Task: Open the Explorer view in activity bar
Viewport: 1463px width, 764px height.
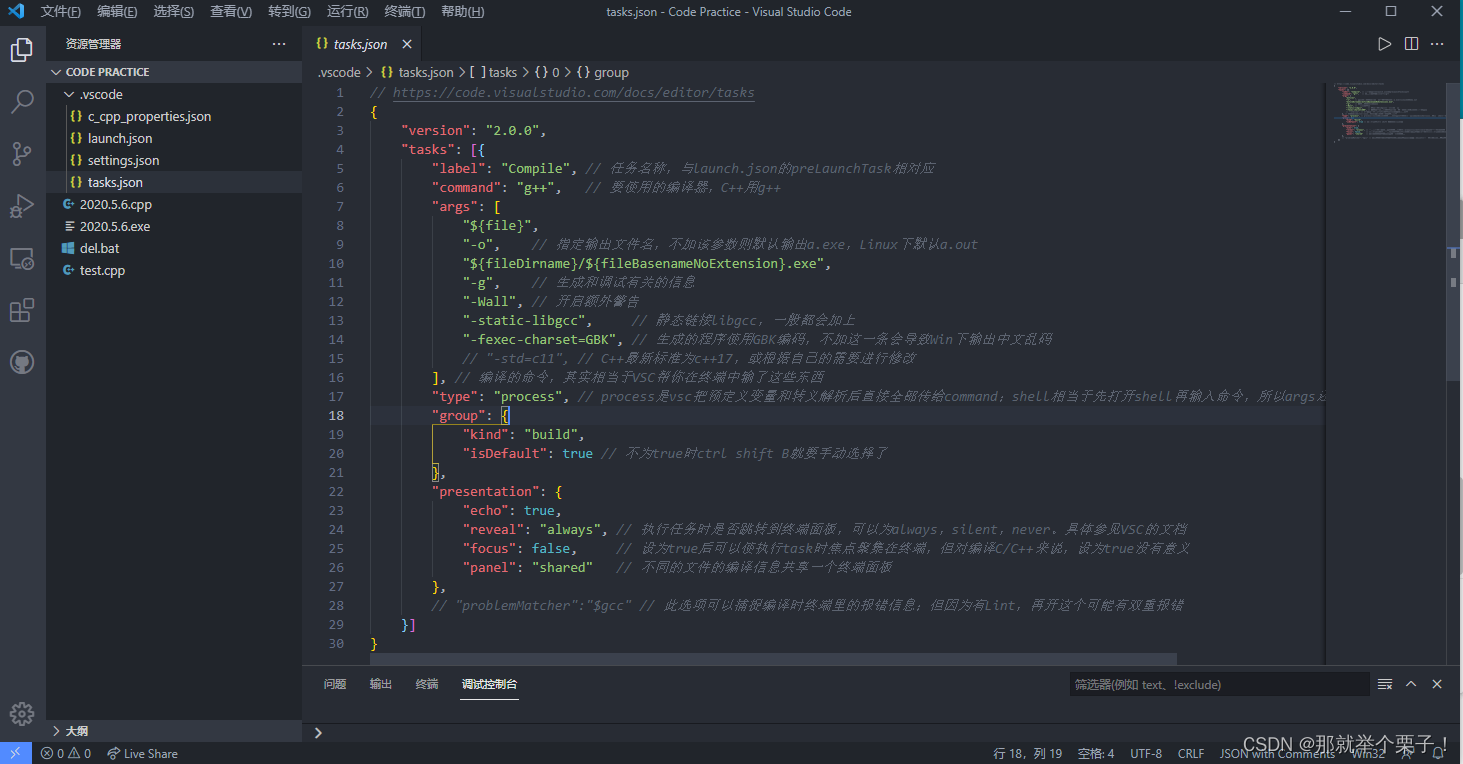Action: 22,50
